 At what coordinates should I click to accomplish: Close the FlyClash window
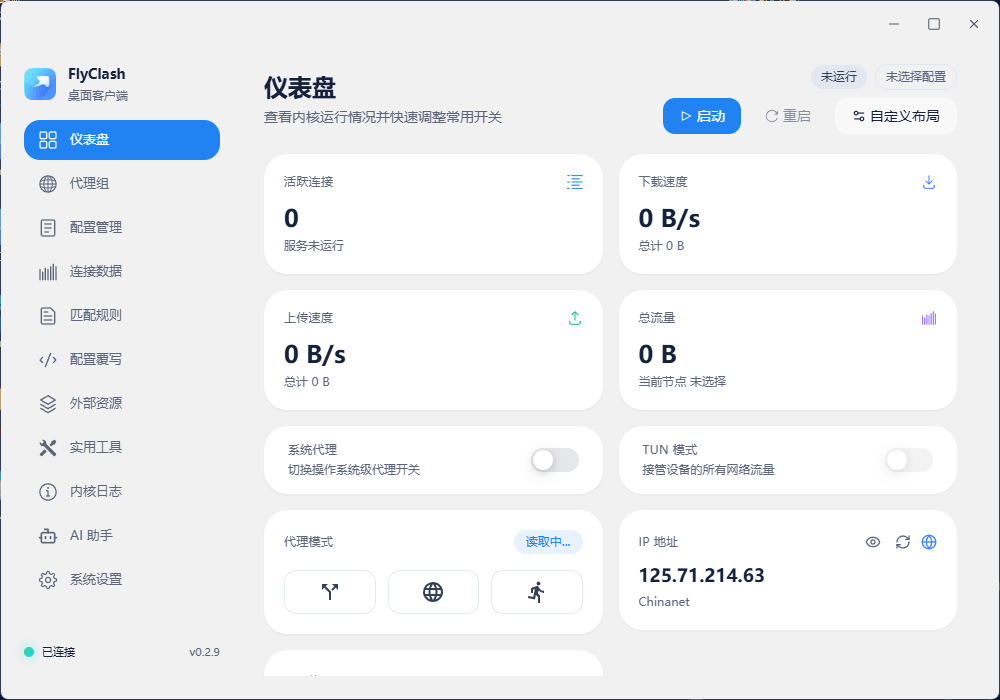974,24
